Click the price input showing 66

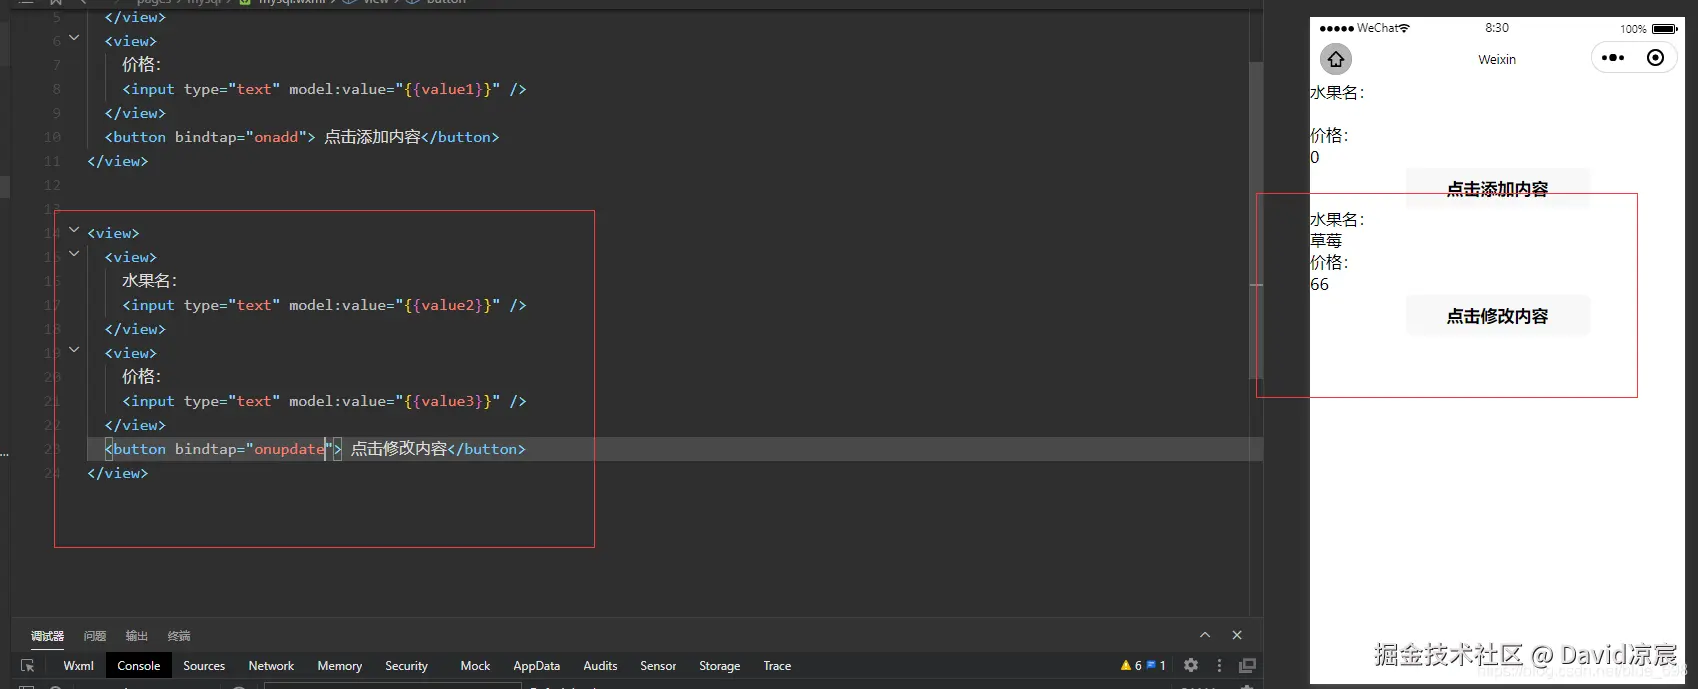tap(1497, 284)
